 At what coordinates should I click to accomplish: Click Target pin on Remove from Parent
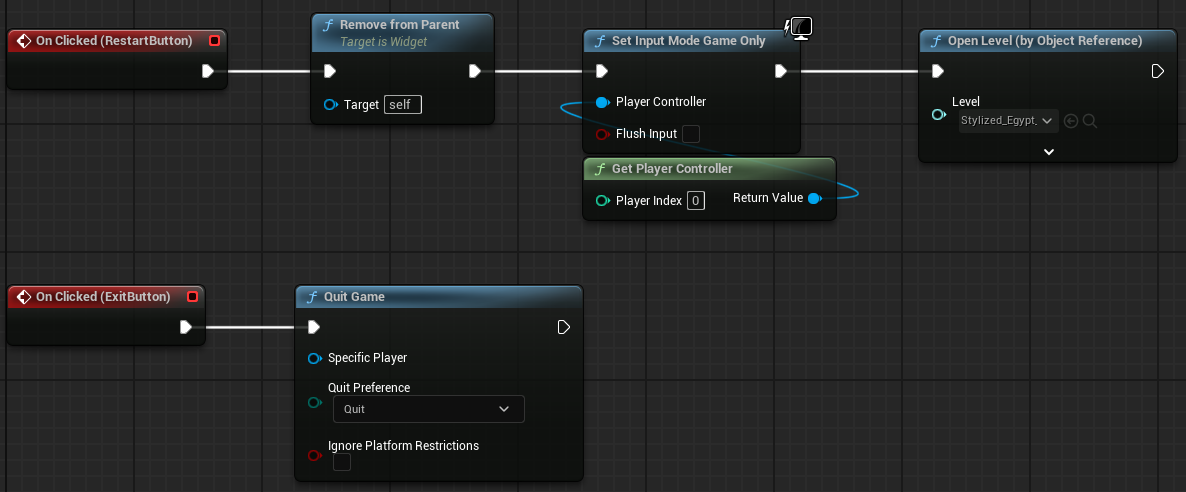point(331,104)
